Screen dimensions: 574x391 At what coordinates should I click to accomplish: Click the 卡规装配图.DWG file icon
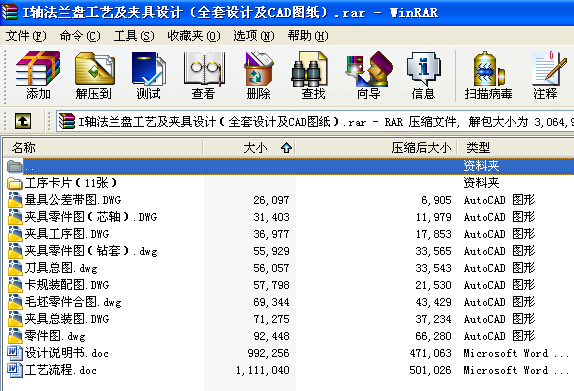coord(15,285)
